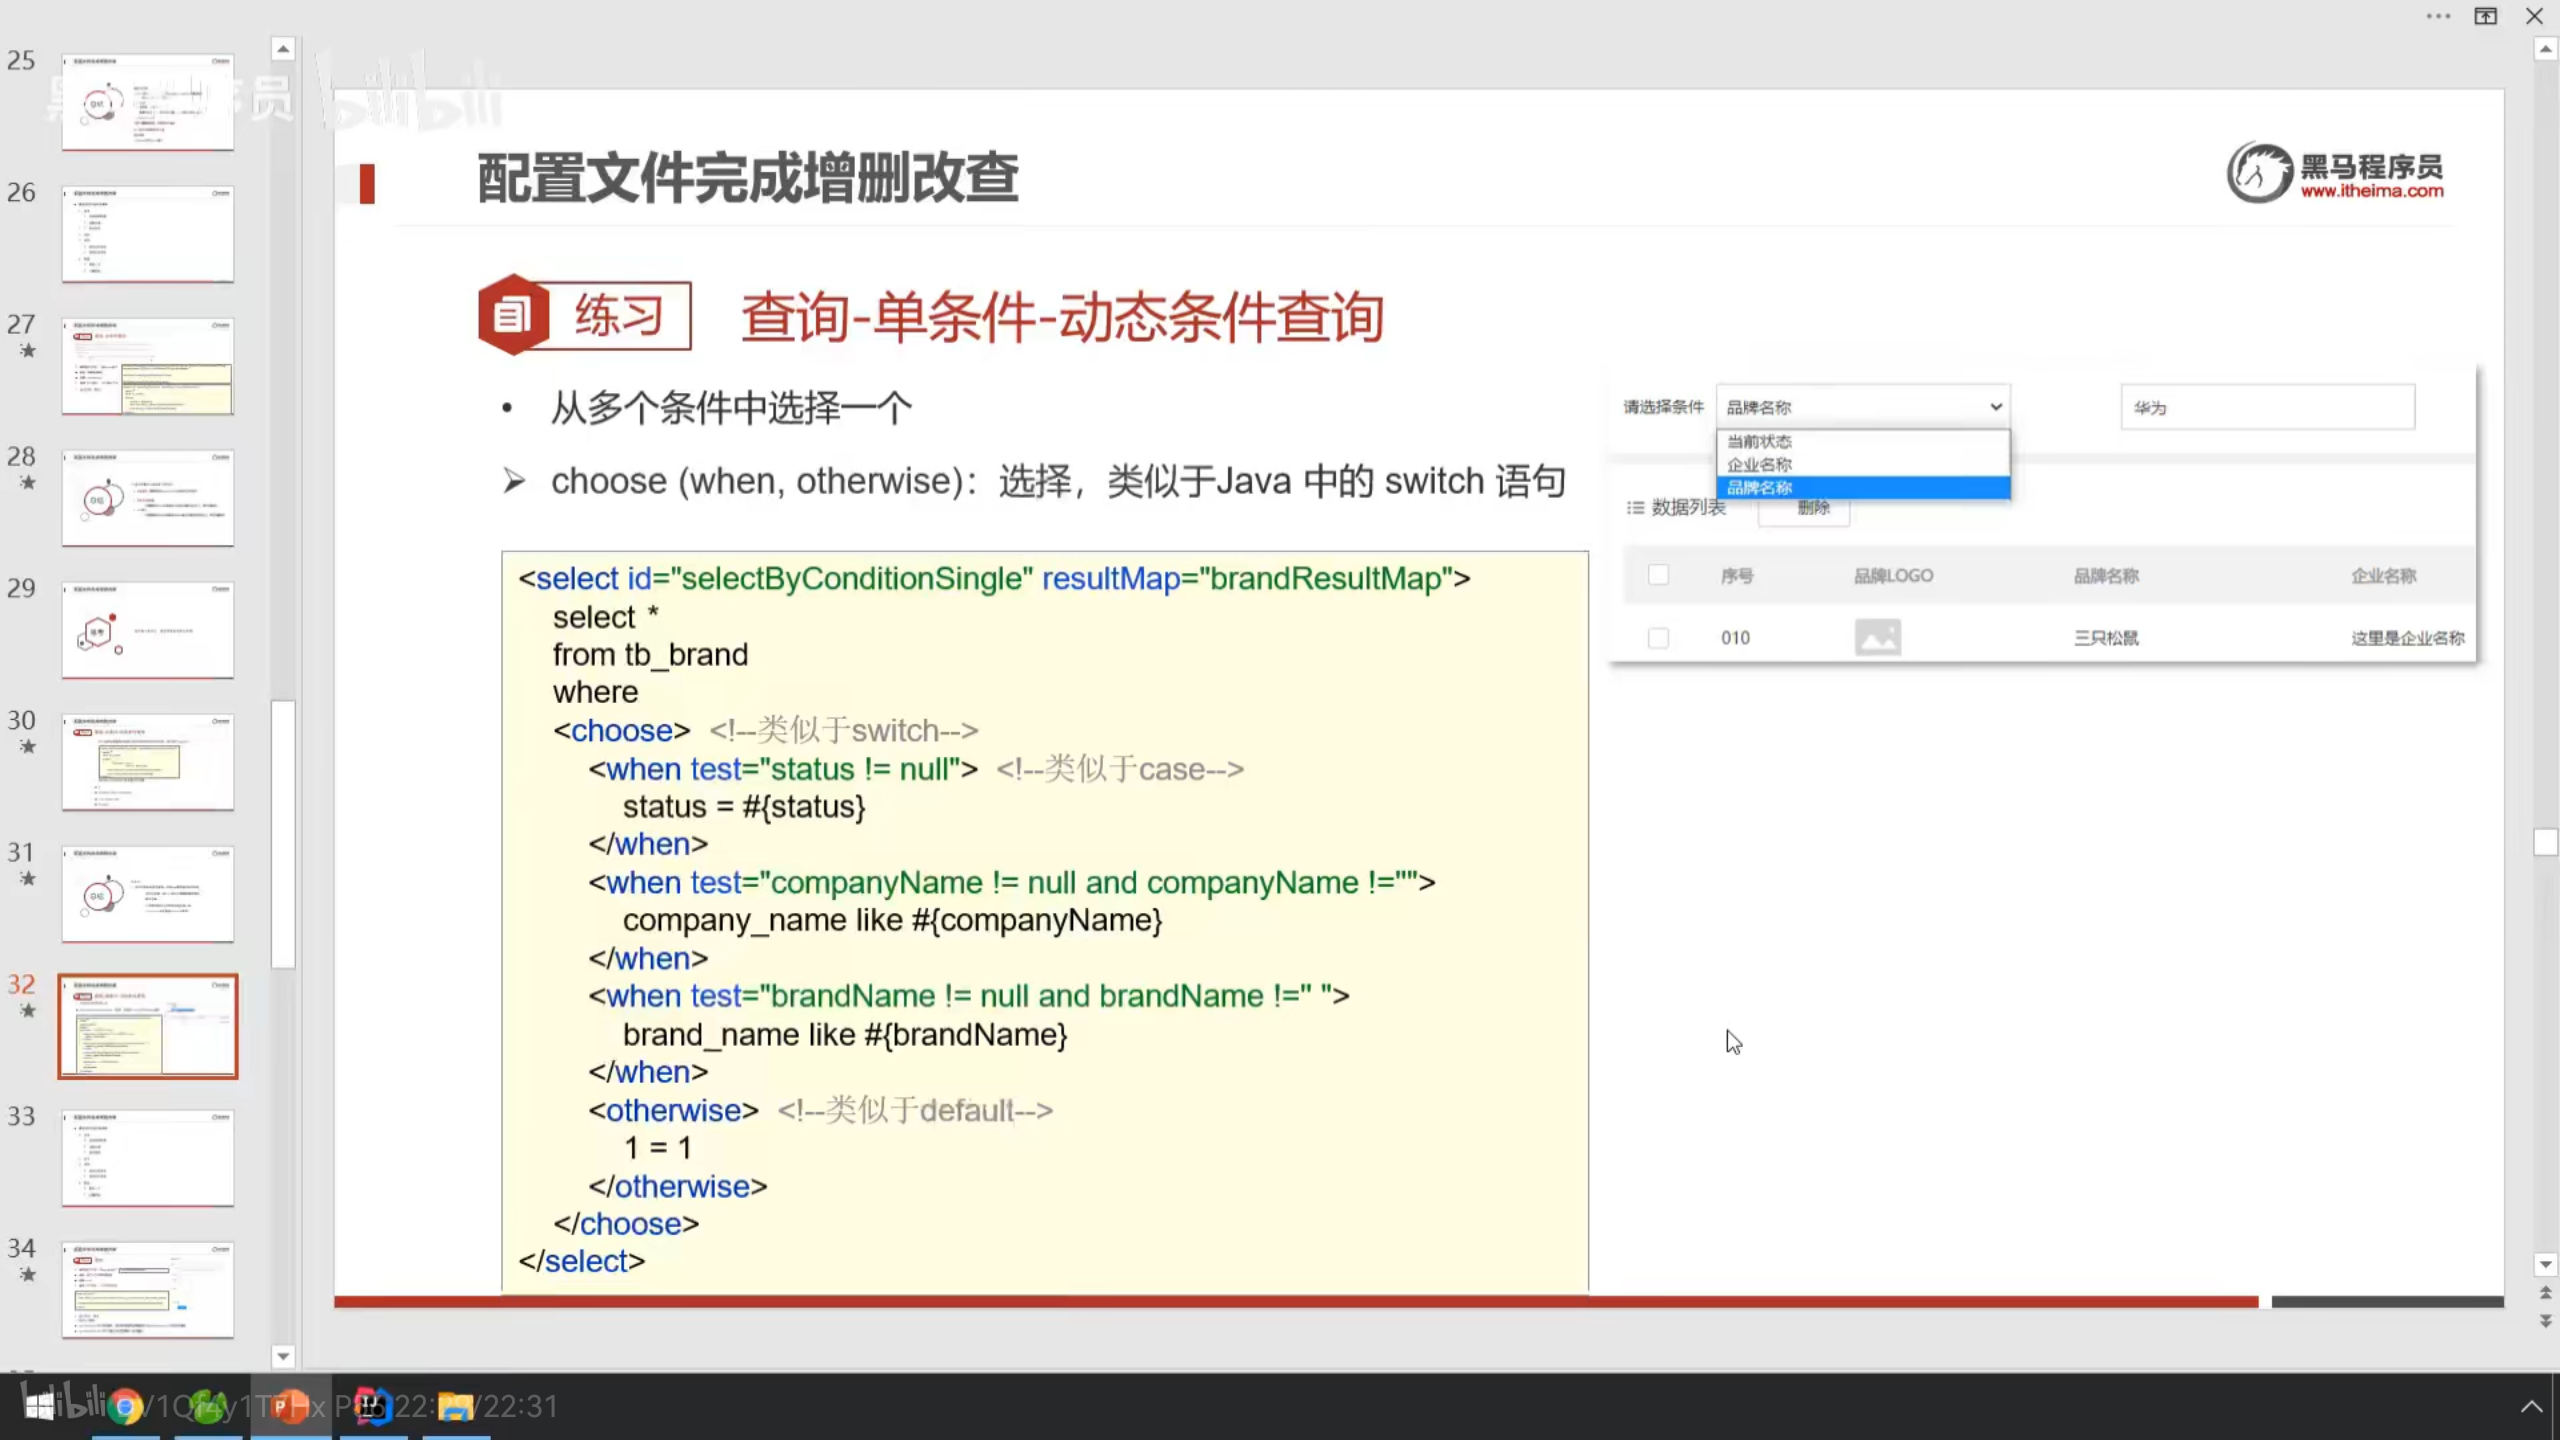Click animation star under slide 27
Viewport: 2560px width, 1440px height.
(28, 350)
